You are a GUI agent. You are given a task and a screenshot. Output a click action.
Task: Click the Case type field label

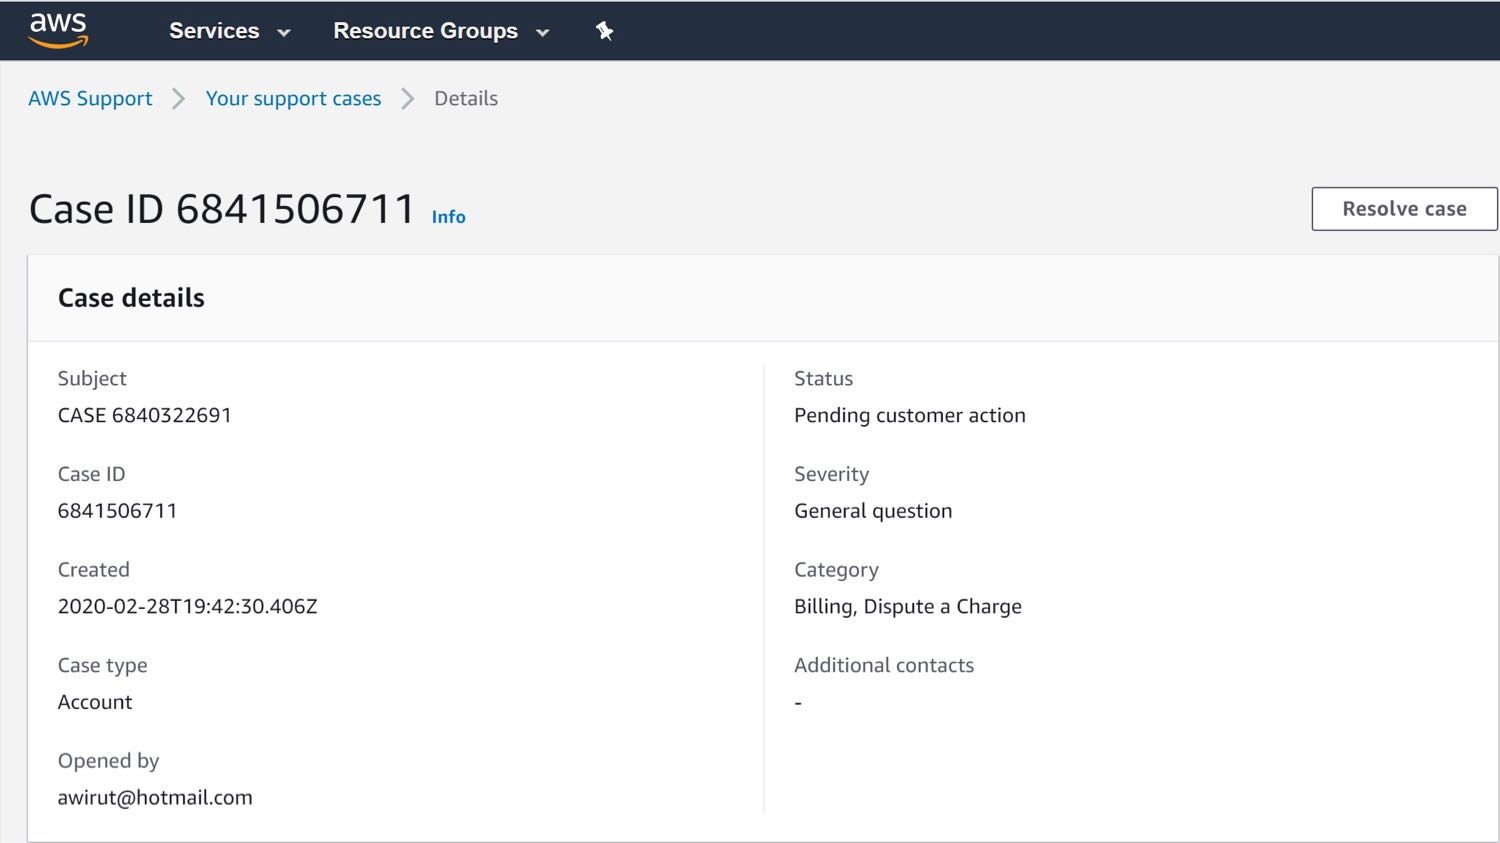[x=102, y=665]
